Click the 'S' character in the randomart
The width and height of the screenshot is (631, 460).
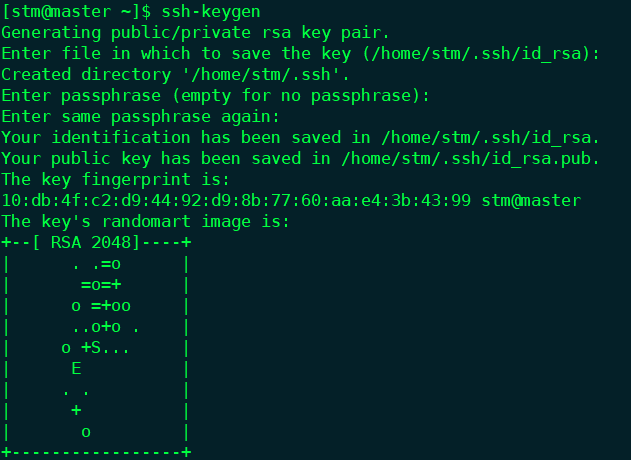[96, 348]
